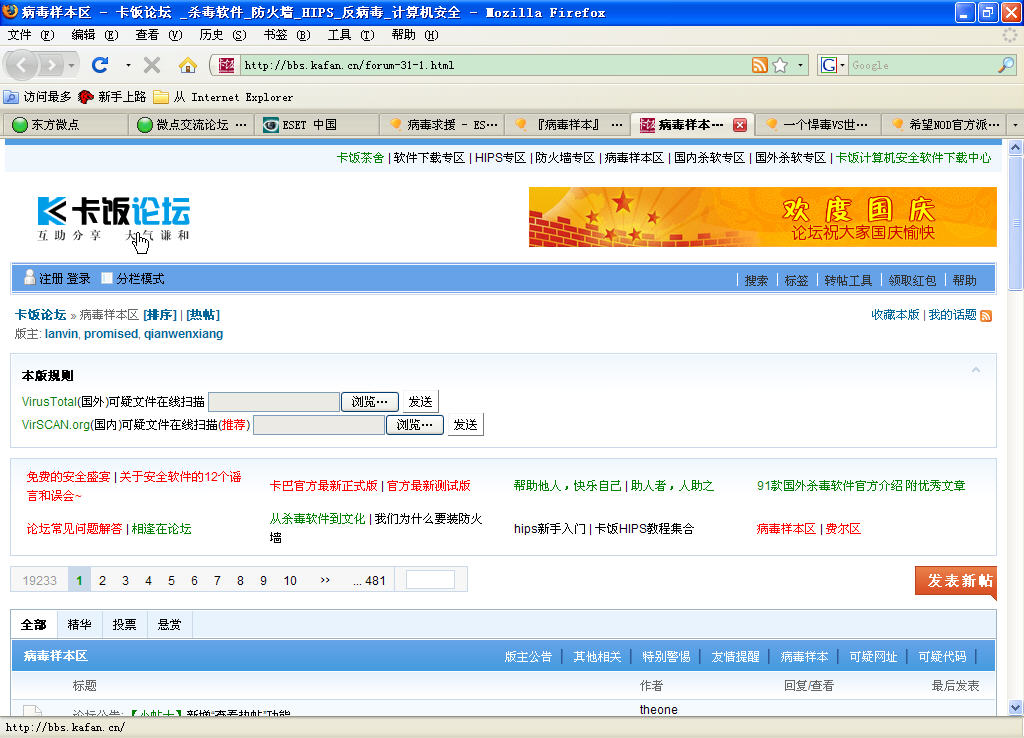The image size is (1024, 738).
Task: Go to page 2 of threads
Action: point(103,581)
